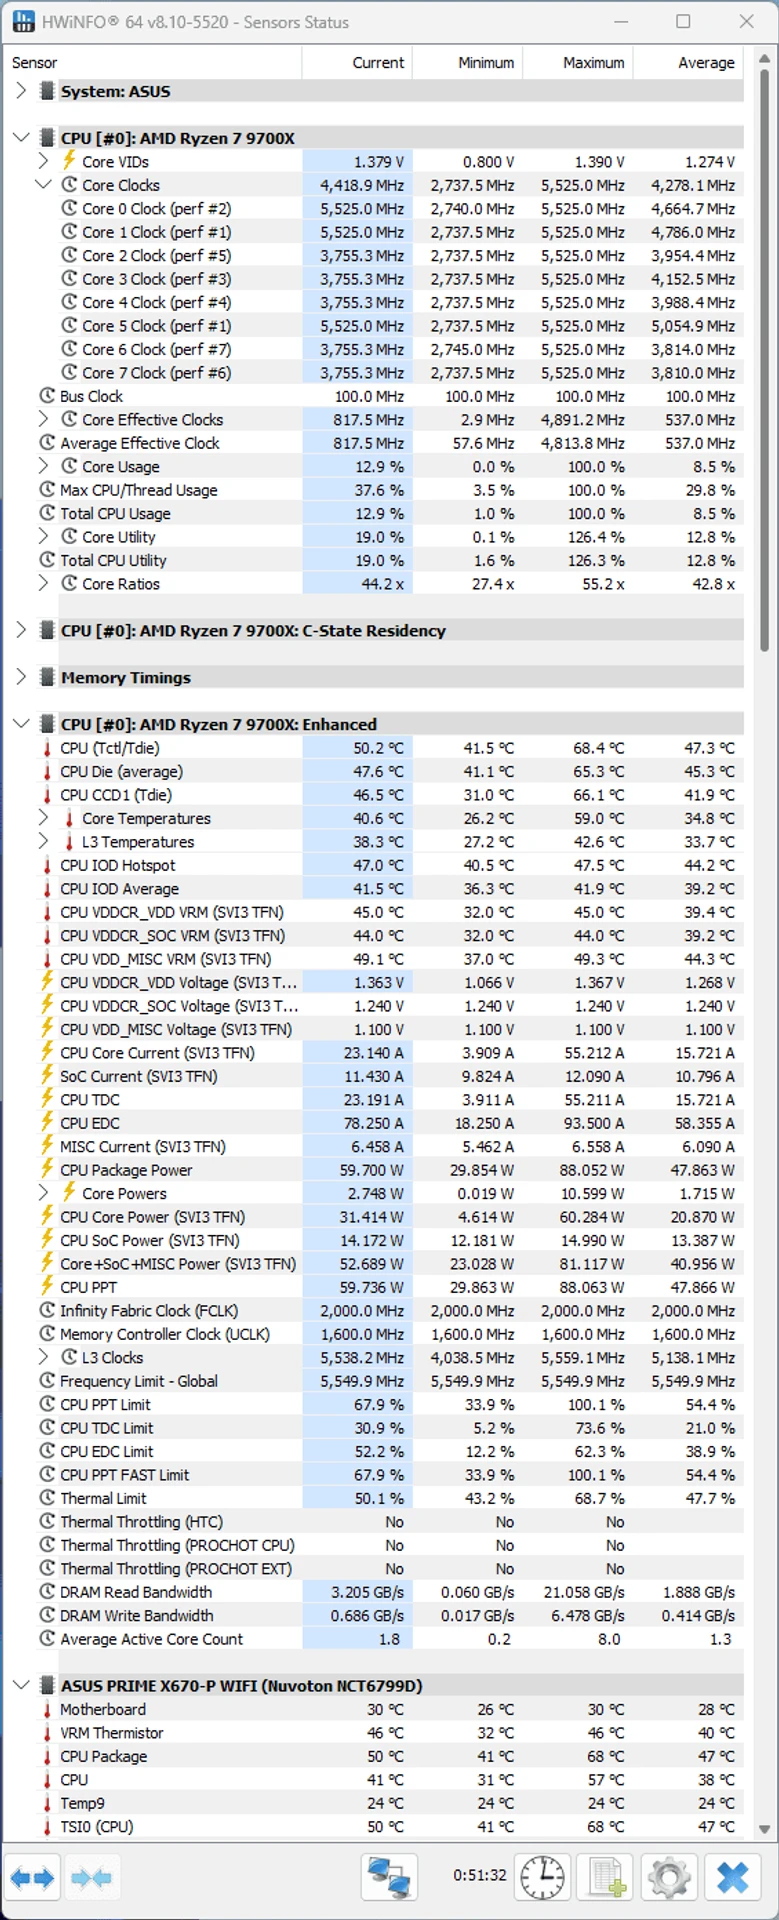This screenshot has width=779, height=1920.
Task: Click the scrollbar up arrow
Action: point(765,58)
